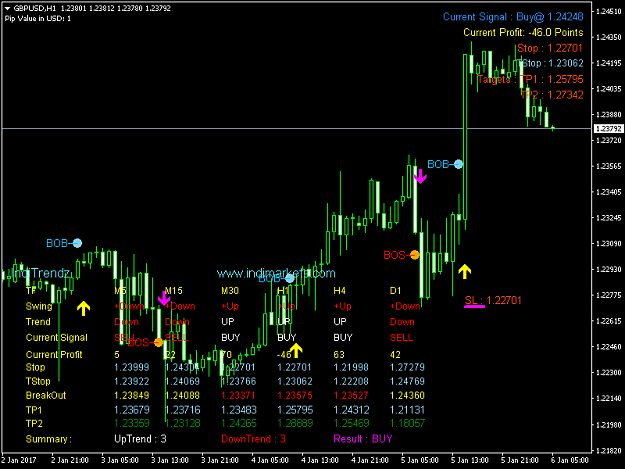
Task: Open the chart dropdown triangle beside GBPUSD,H1
Action: tap(7, 8)
